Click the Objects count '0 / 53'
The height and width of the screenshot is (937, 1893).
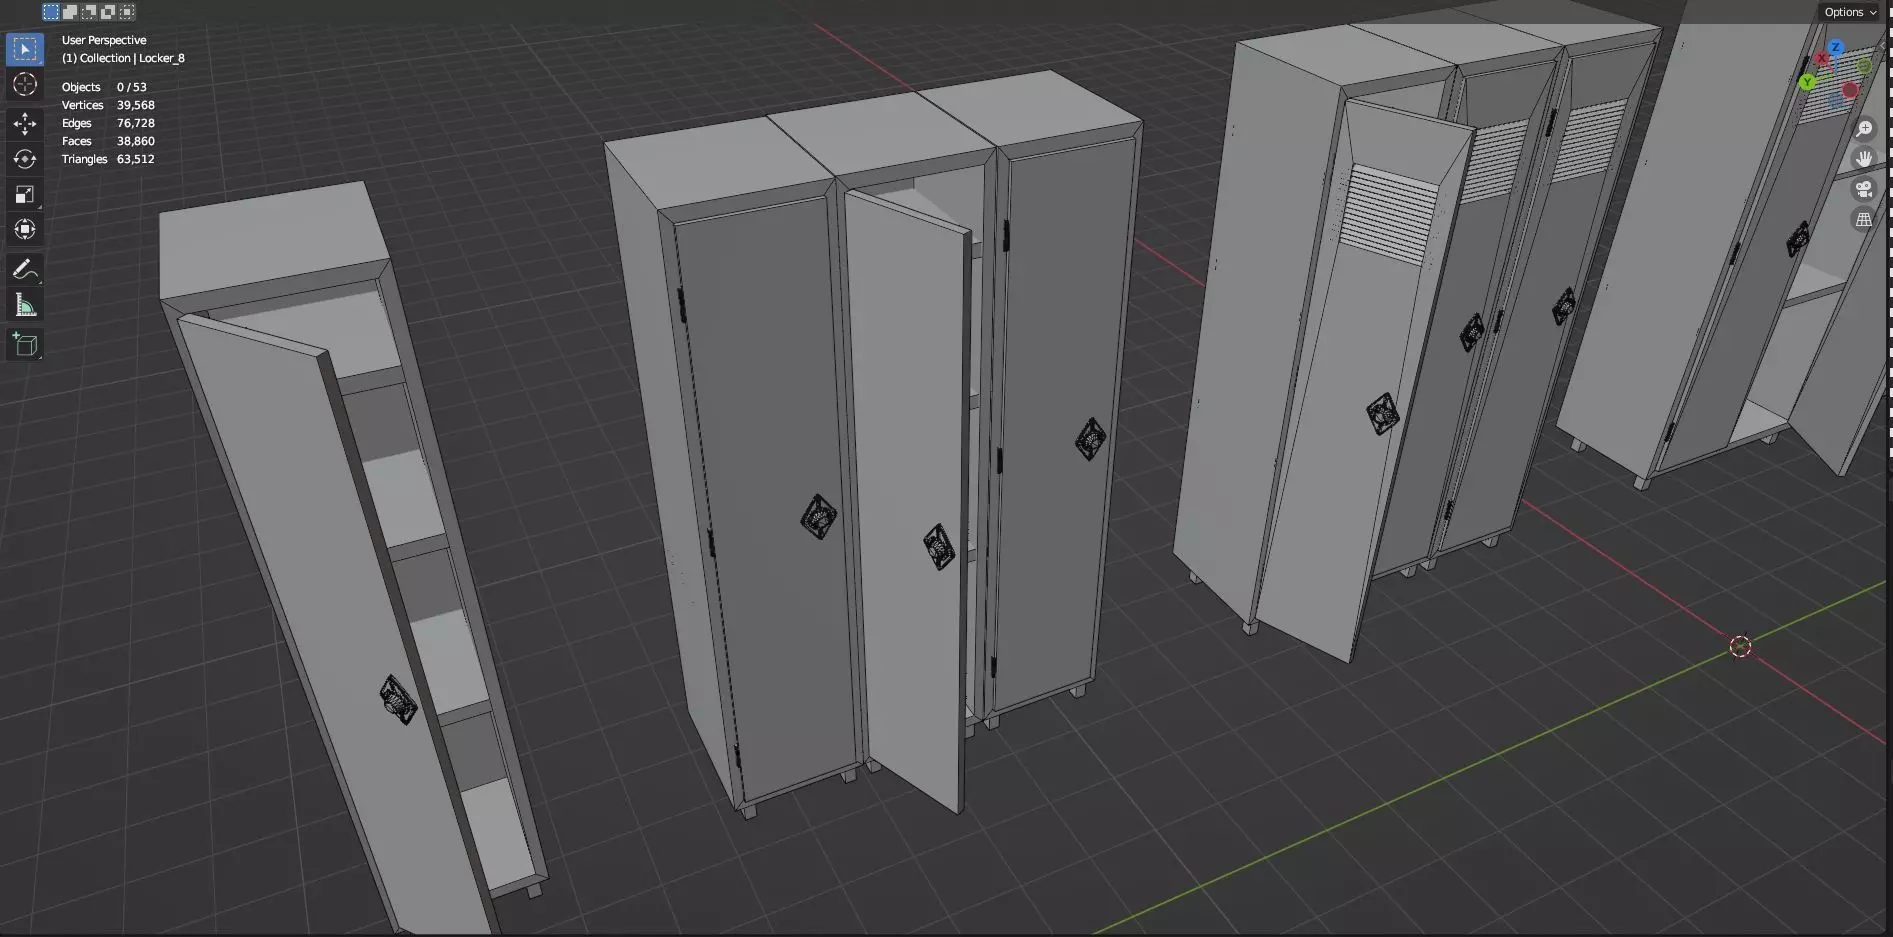pos(132,87)
